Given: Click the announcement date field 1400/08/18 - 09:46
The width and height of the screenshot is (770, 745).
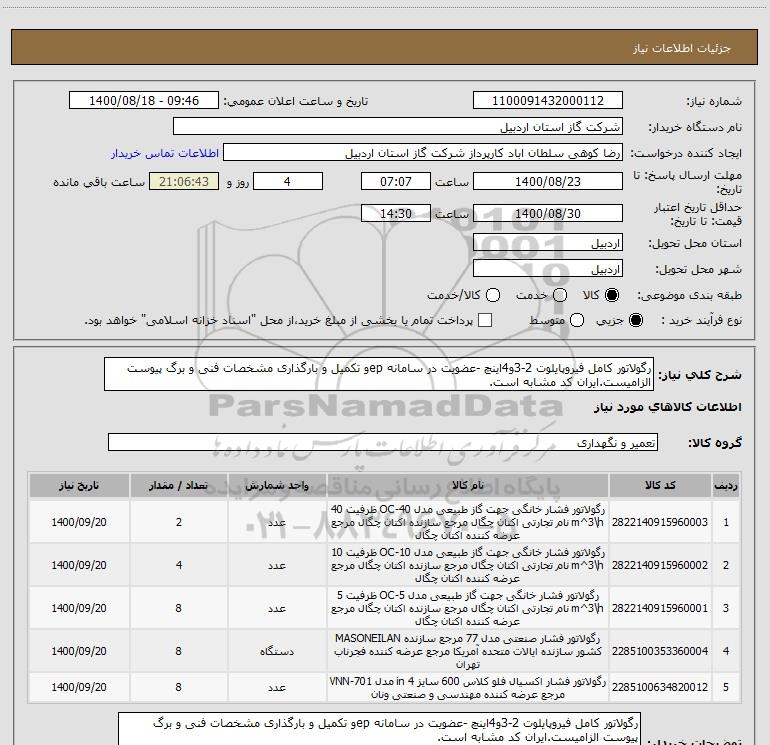Looking at the screenshot, I should (x=144, y=101).
